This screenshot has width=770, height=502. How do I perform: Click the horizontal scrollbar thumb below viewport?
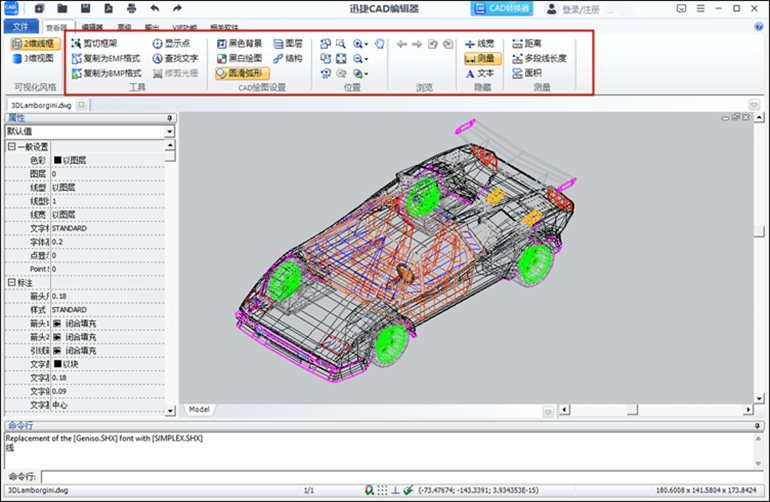[632, 410]
